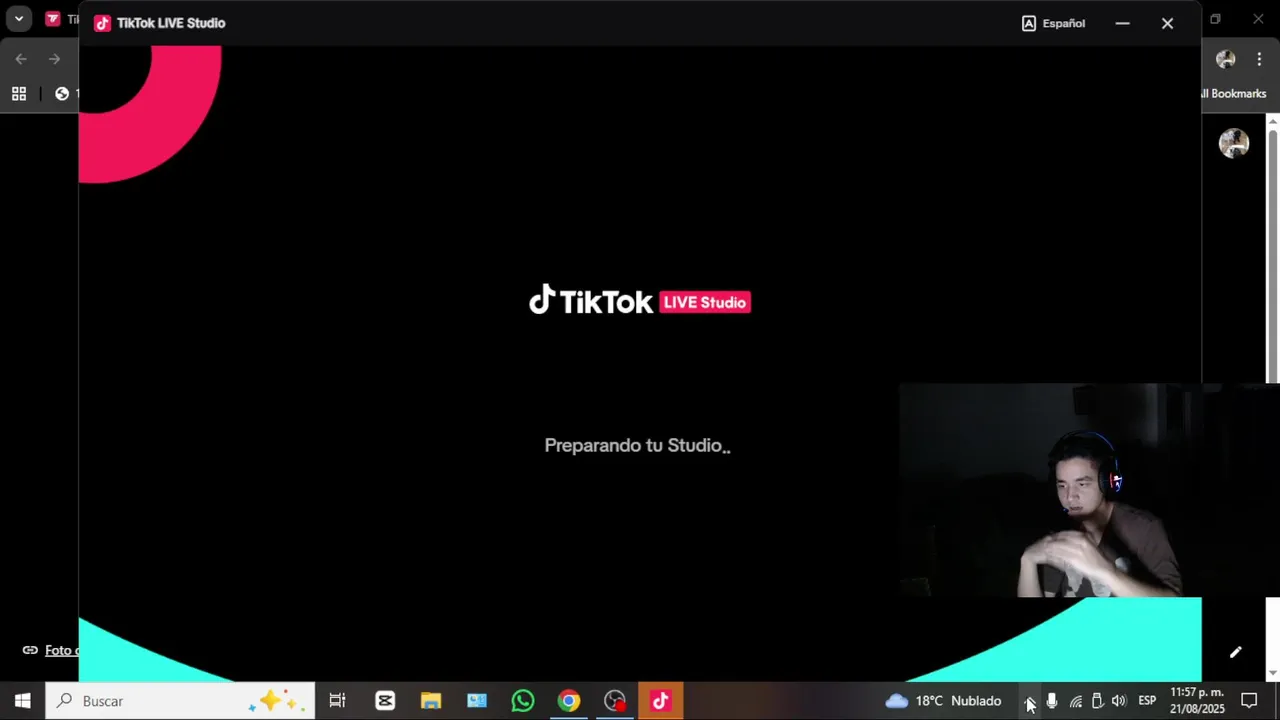Go forward in the Chrome browser
This screenshot has height=720, width=1280.
(54, 59)
